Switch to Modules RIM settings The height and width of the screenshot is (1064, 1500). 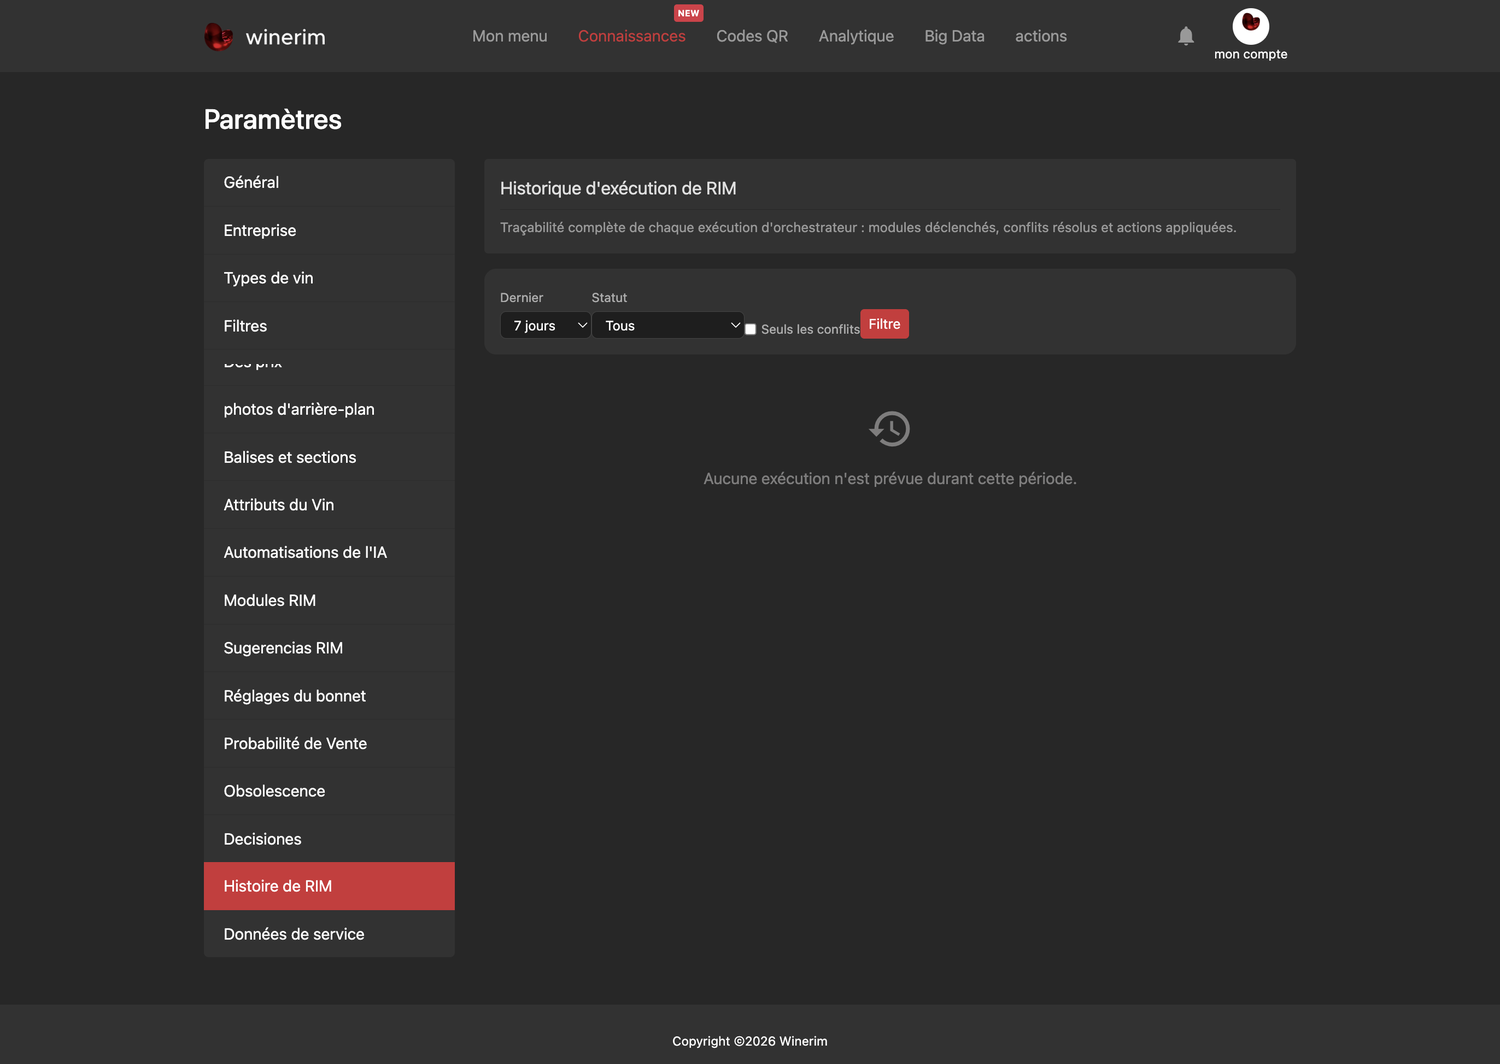[329, 600]
